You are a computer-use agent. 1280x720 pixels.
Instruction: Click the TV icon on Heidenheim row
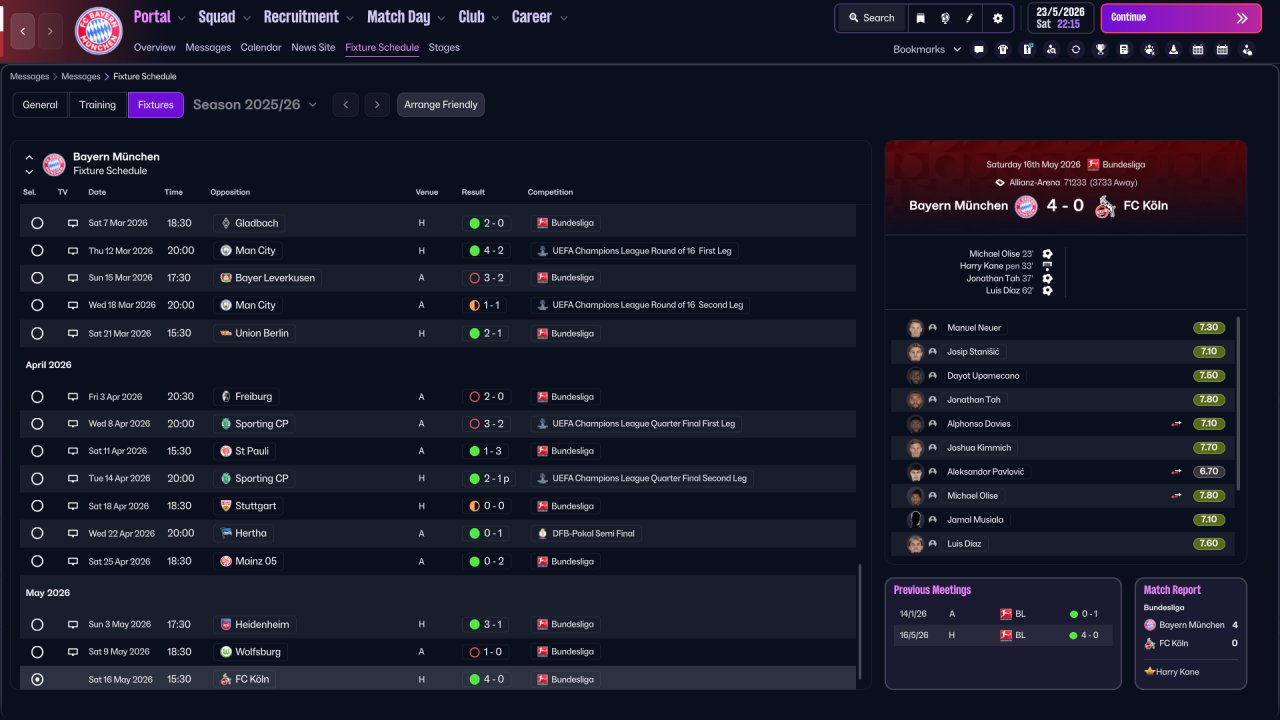[x=72, y=625]
